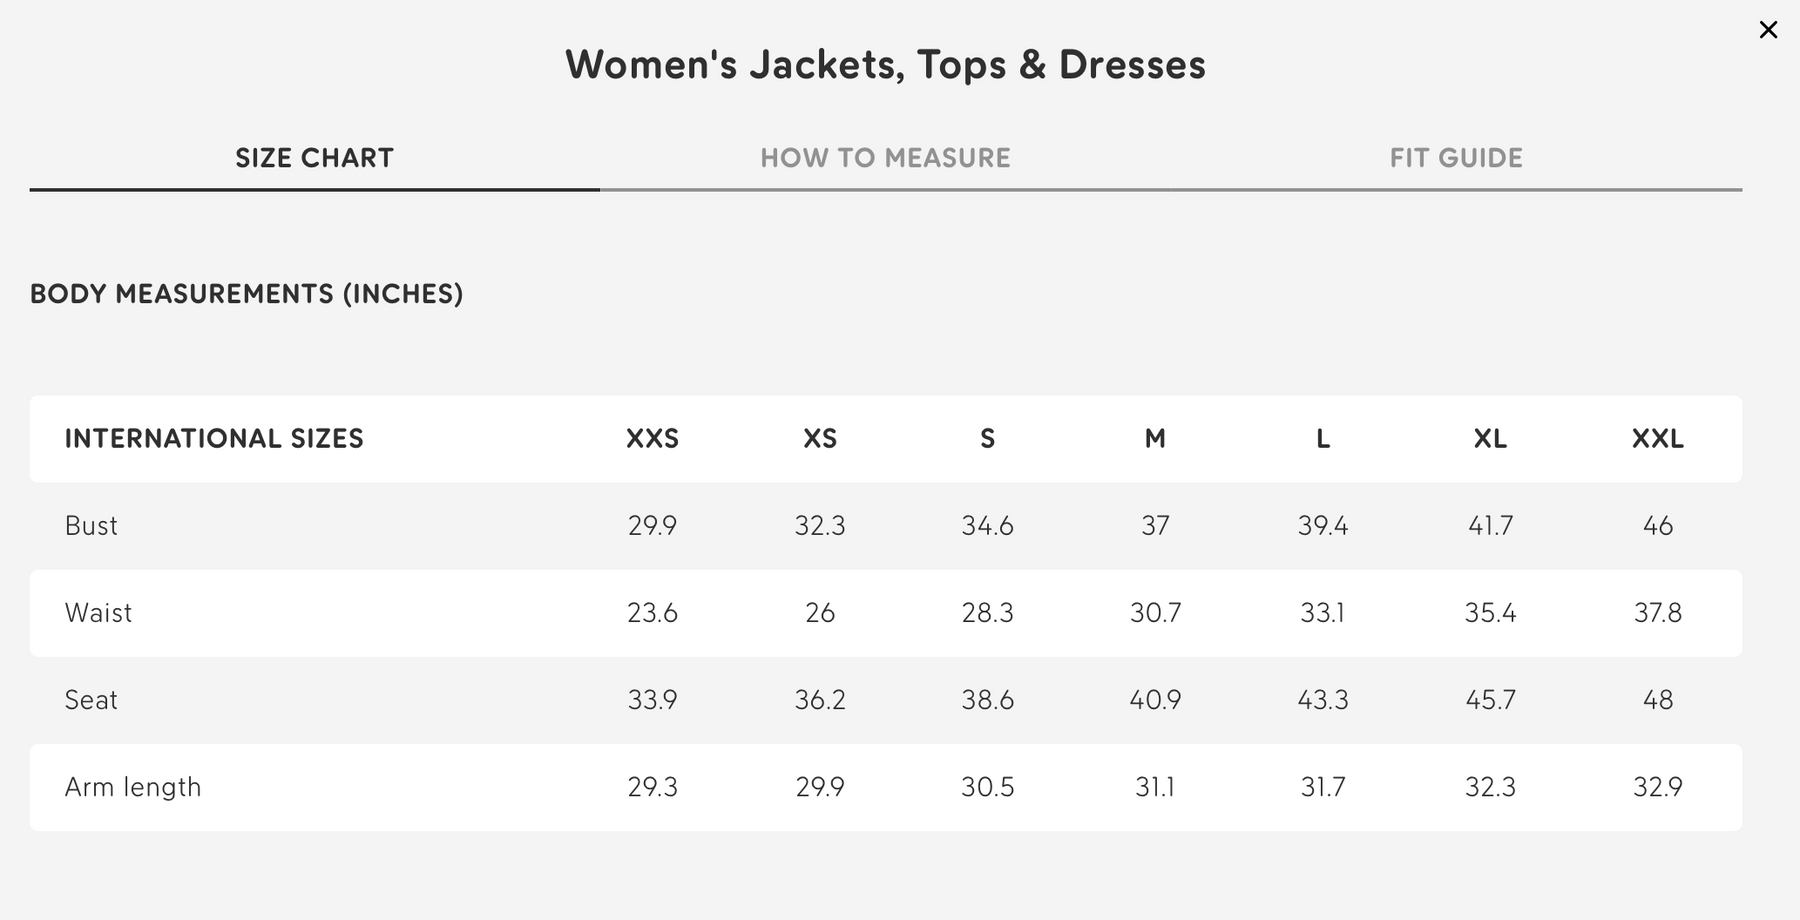The width and height of the screenshot is (1800, 920).
Task: Select the Waist row label
Action: pos(98,613)
